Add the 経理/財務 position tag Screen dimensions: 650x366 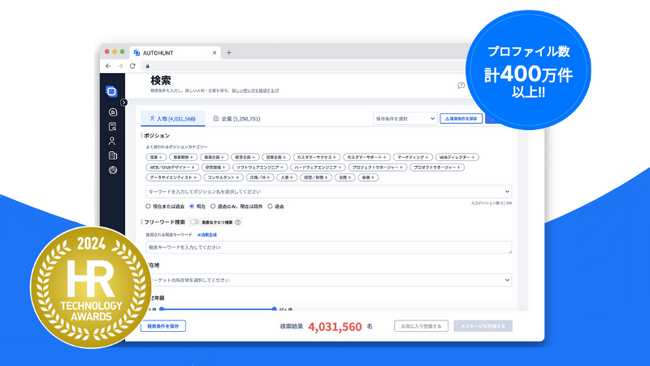click(x=316, y=177)
